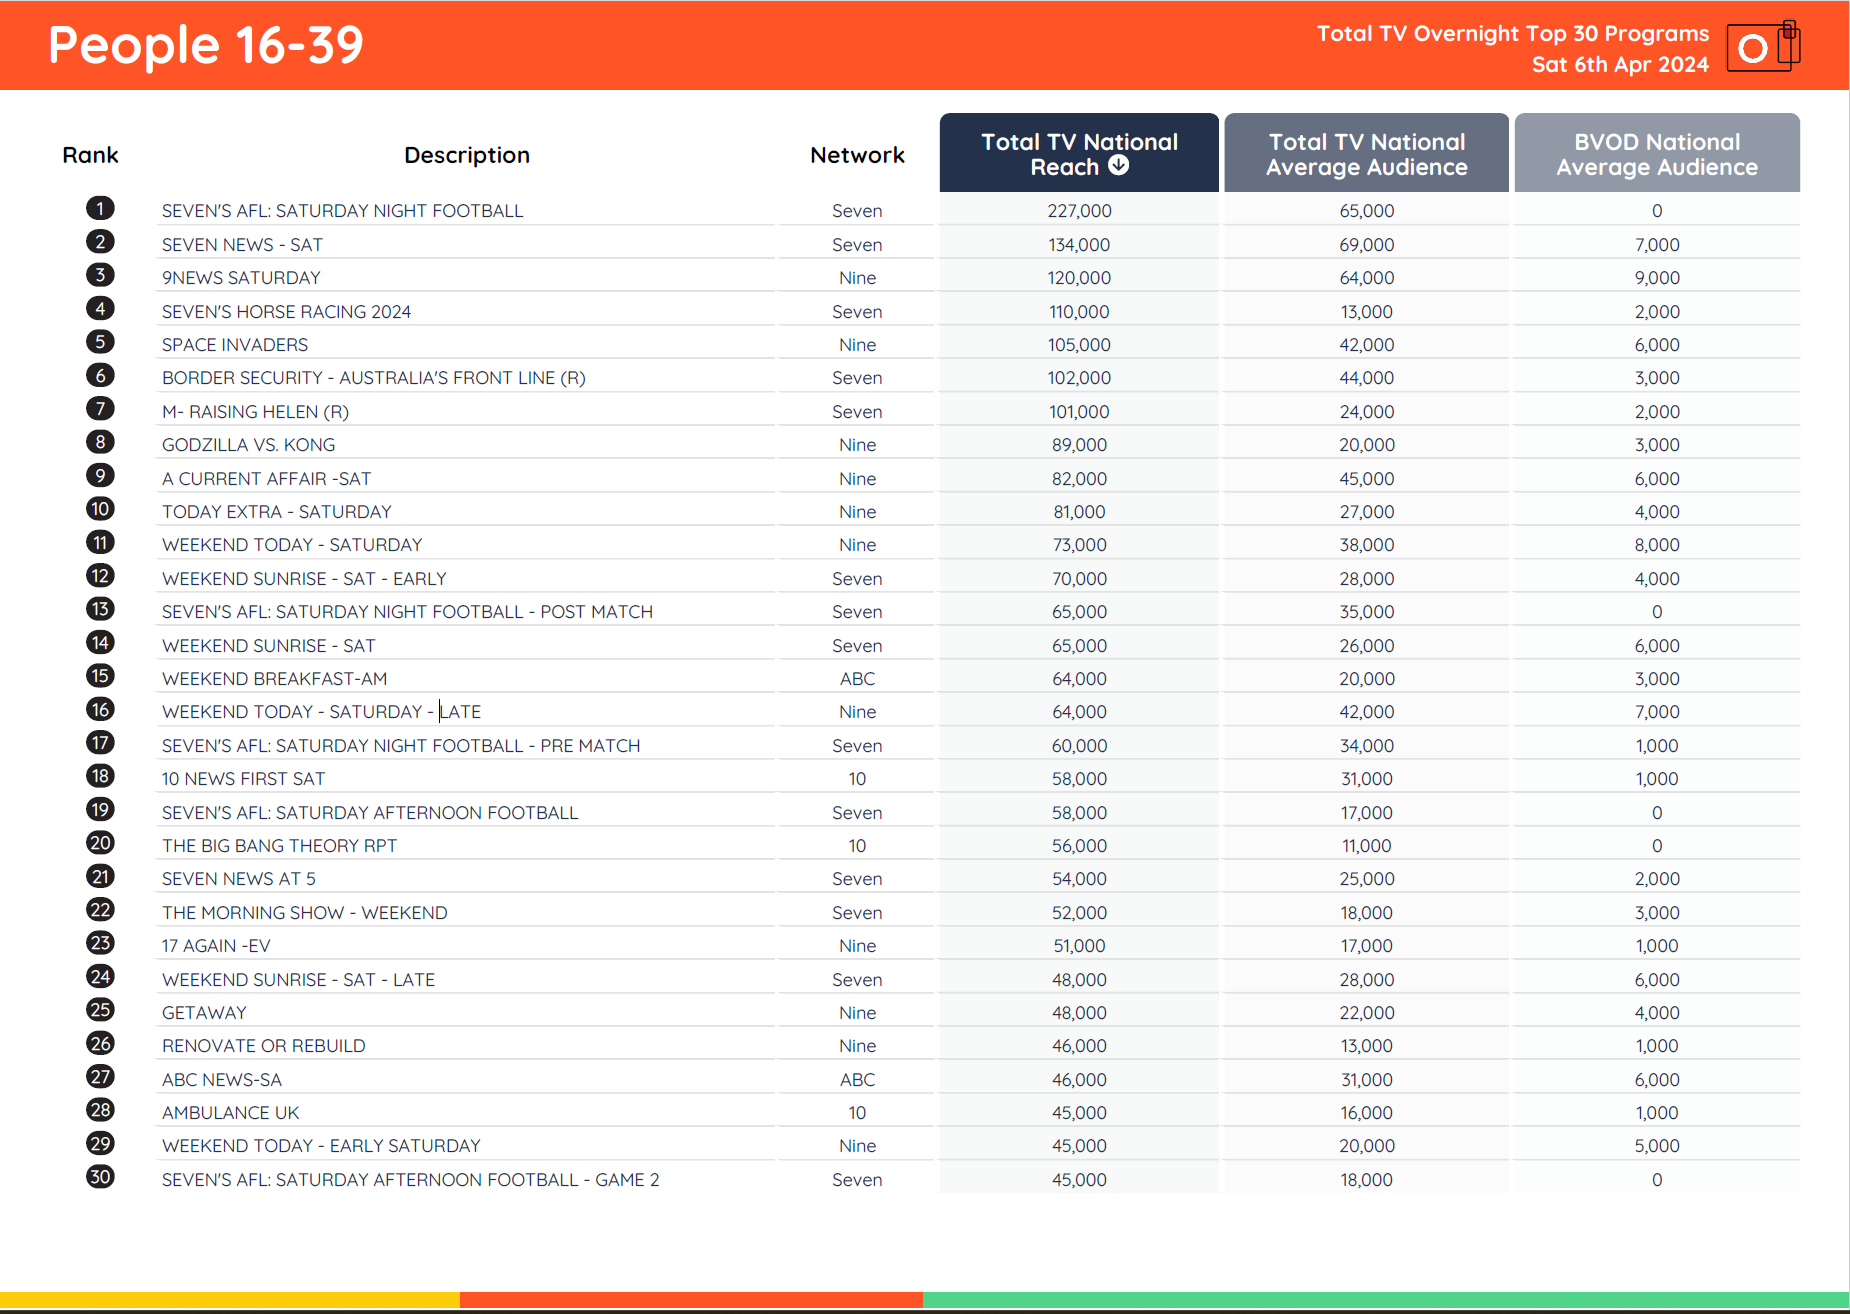
Task: Sort by Total TV National Average Audience column
Action: pos(1366,152)
